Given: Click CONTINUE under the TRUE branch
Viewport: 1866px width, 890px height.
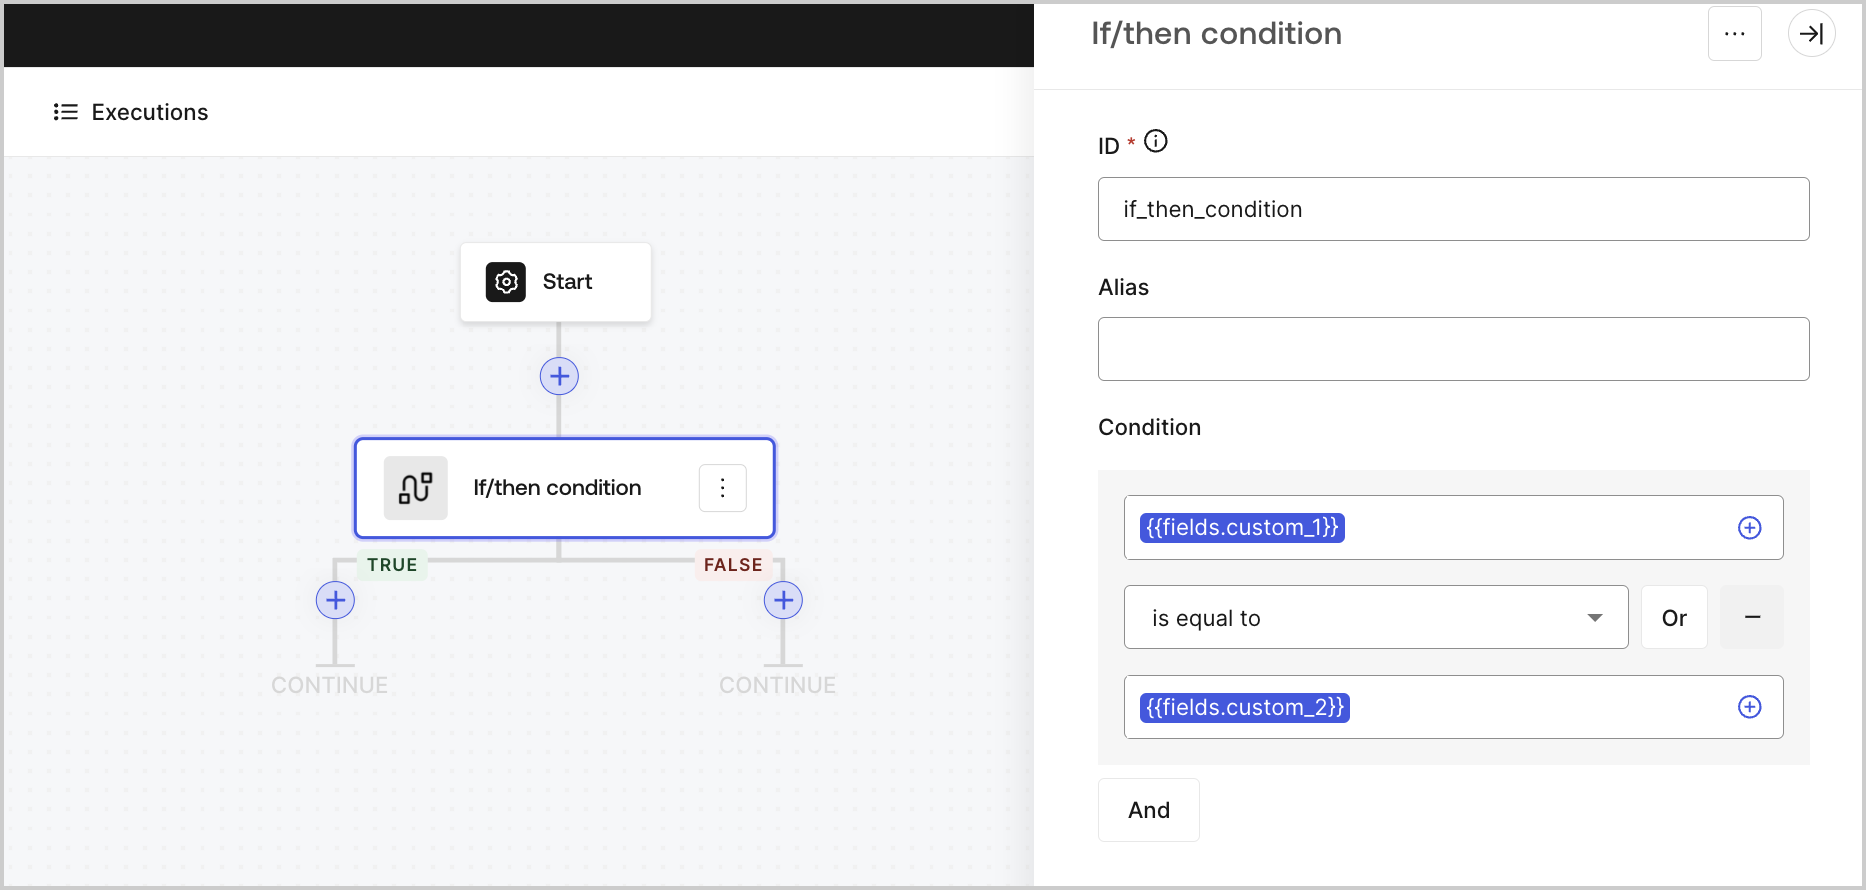Looking at the screenshot, I should tap(330, 685).
